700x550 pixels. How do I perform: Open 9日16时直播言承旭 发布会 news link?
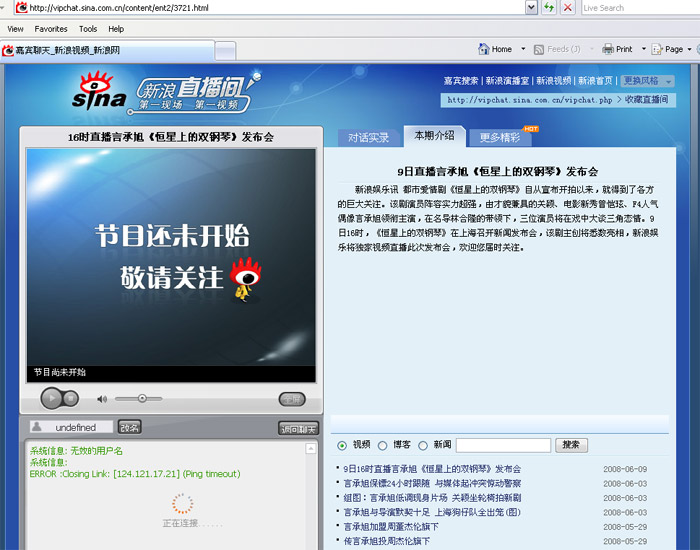point(432,469)
